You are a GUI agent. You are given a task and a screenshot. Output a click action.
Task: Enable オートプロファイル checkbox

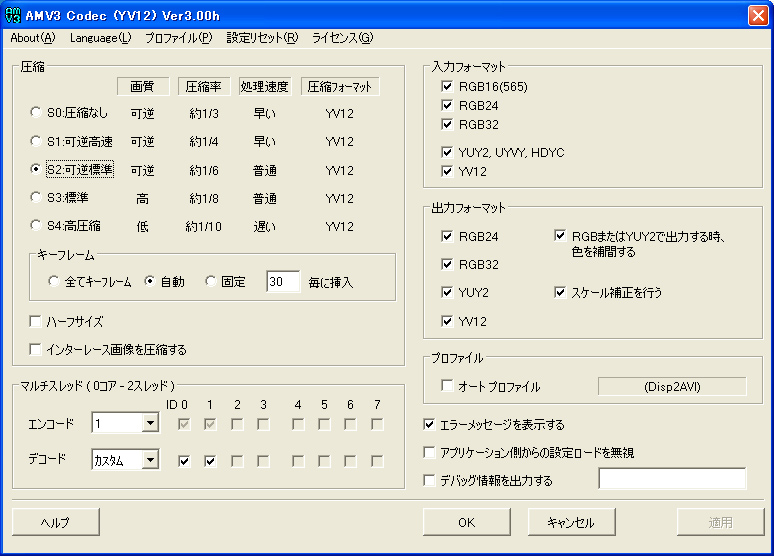click(x=447, y=385)
